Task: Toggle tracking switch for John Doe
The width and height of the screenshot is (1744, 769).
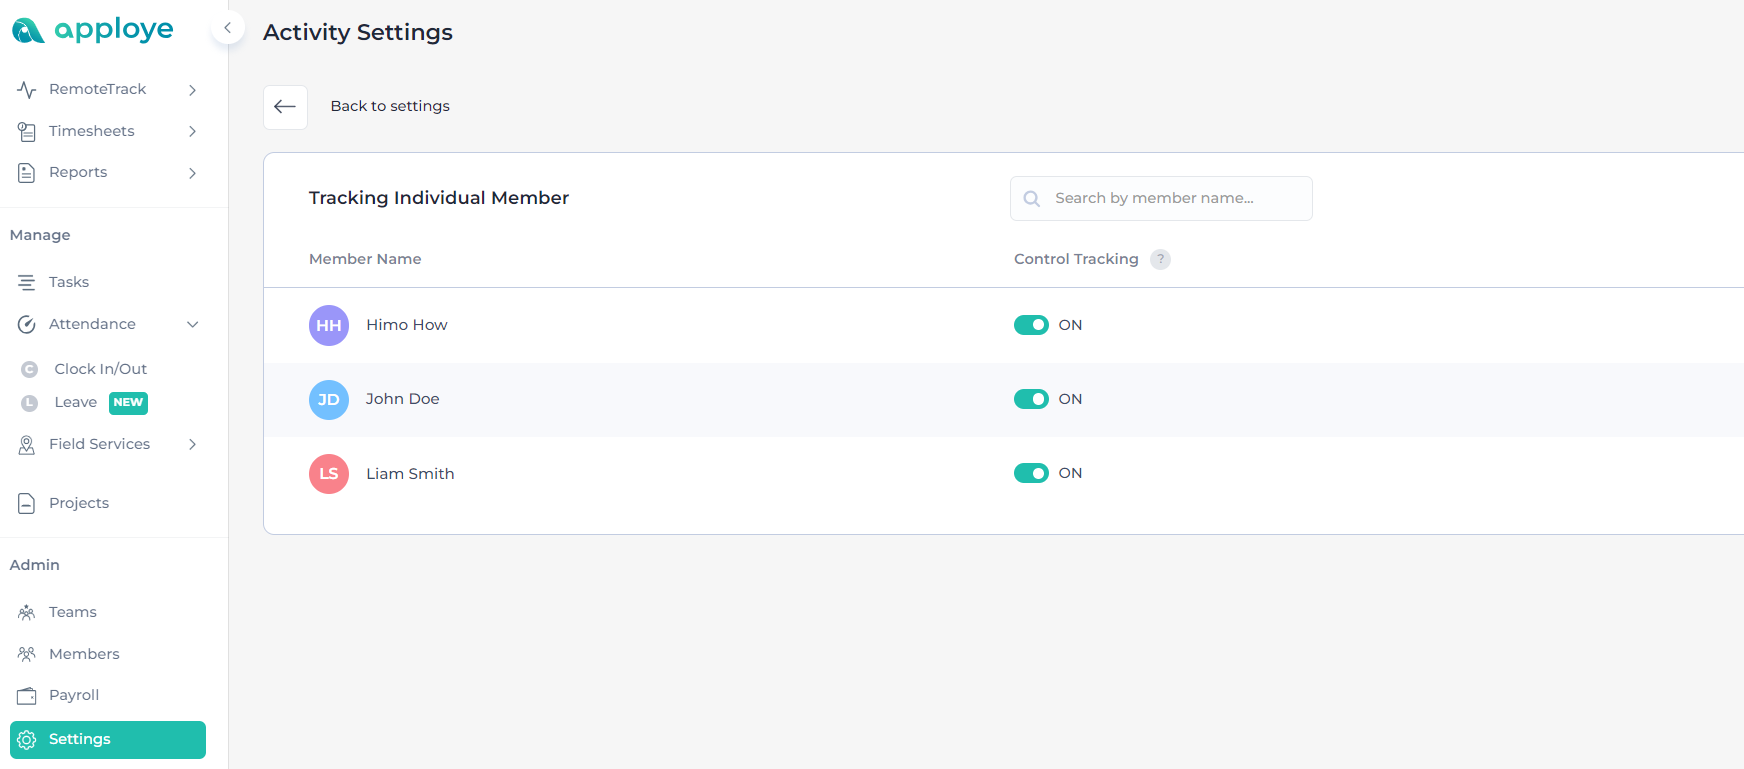Action: click(x=1031, y=399)
